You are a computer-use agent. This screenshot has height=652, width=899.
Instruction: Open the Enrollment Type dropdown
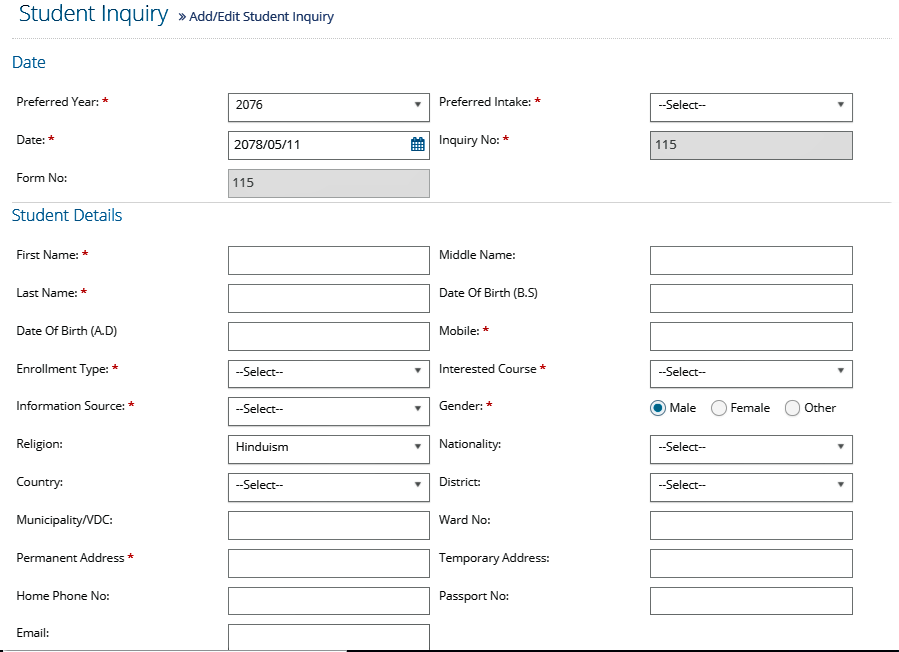pos(329,374)
